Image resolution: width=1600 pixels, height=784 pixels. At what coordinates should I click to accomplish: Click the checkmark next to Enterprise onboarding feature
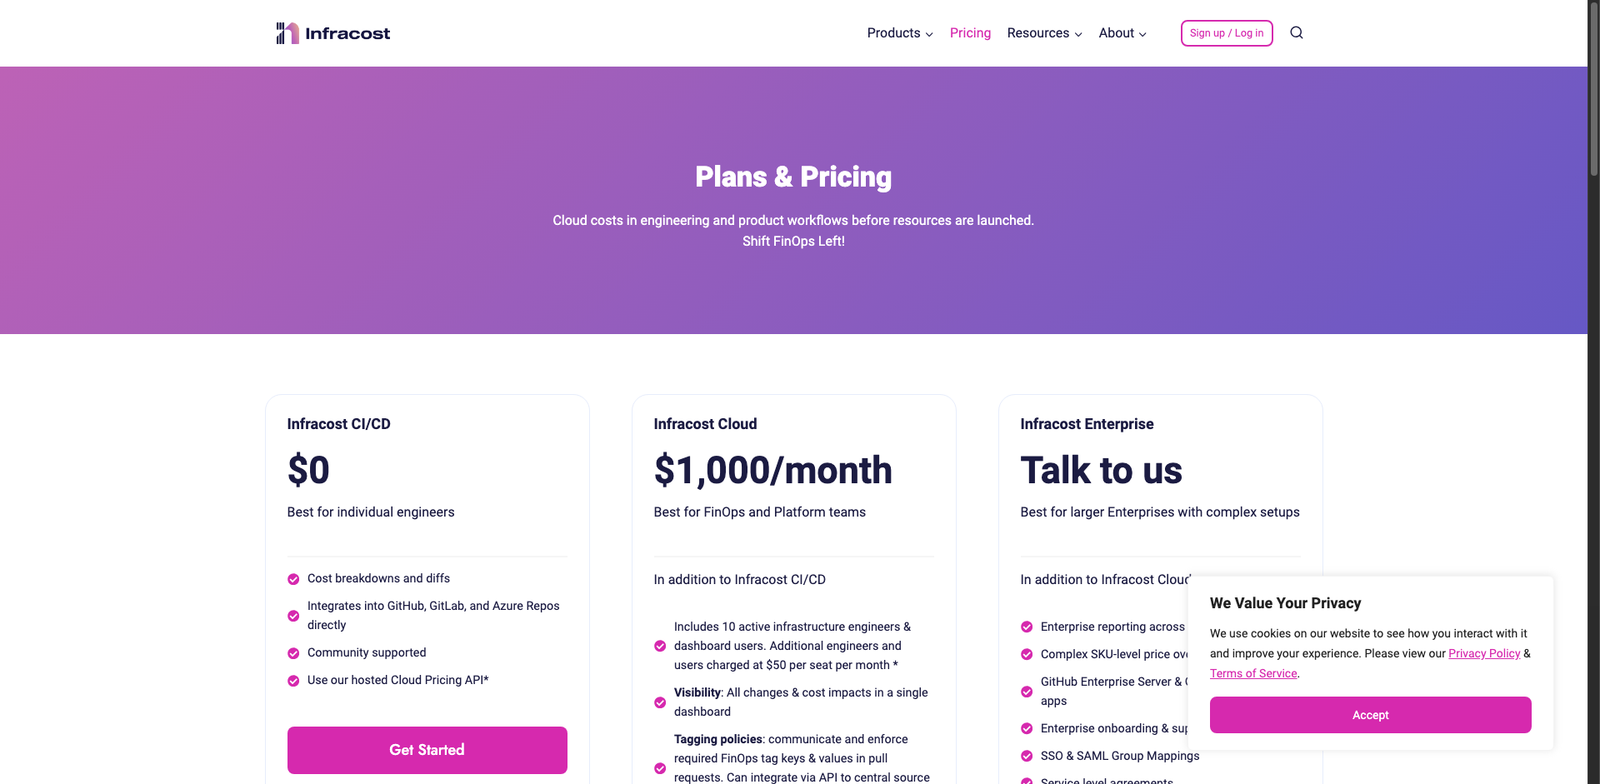(1026, 728)
